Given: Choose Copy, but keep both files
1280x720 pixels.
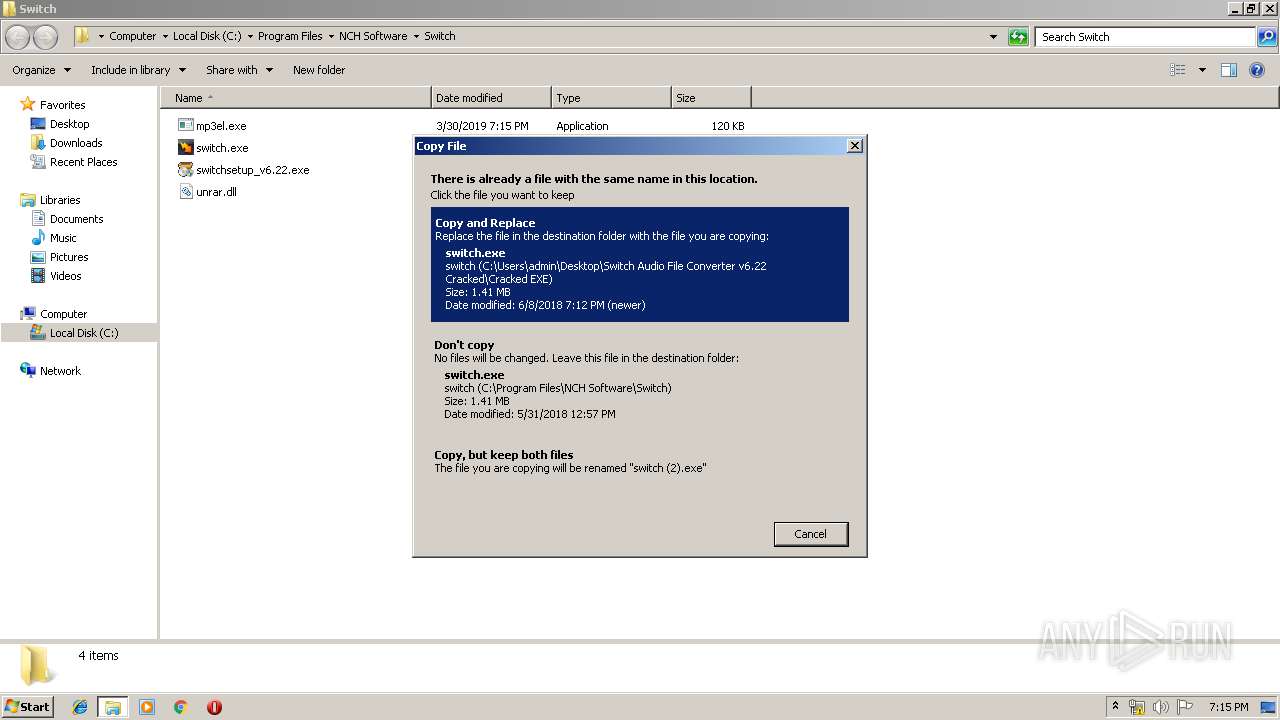Looking at the screenshot, I should 640,461.
